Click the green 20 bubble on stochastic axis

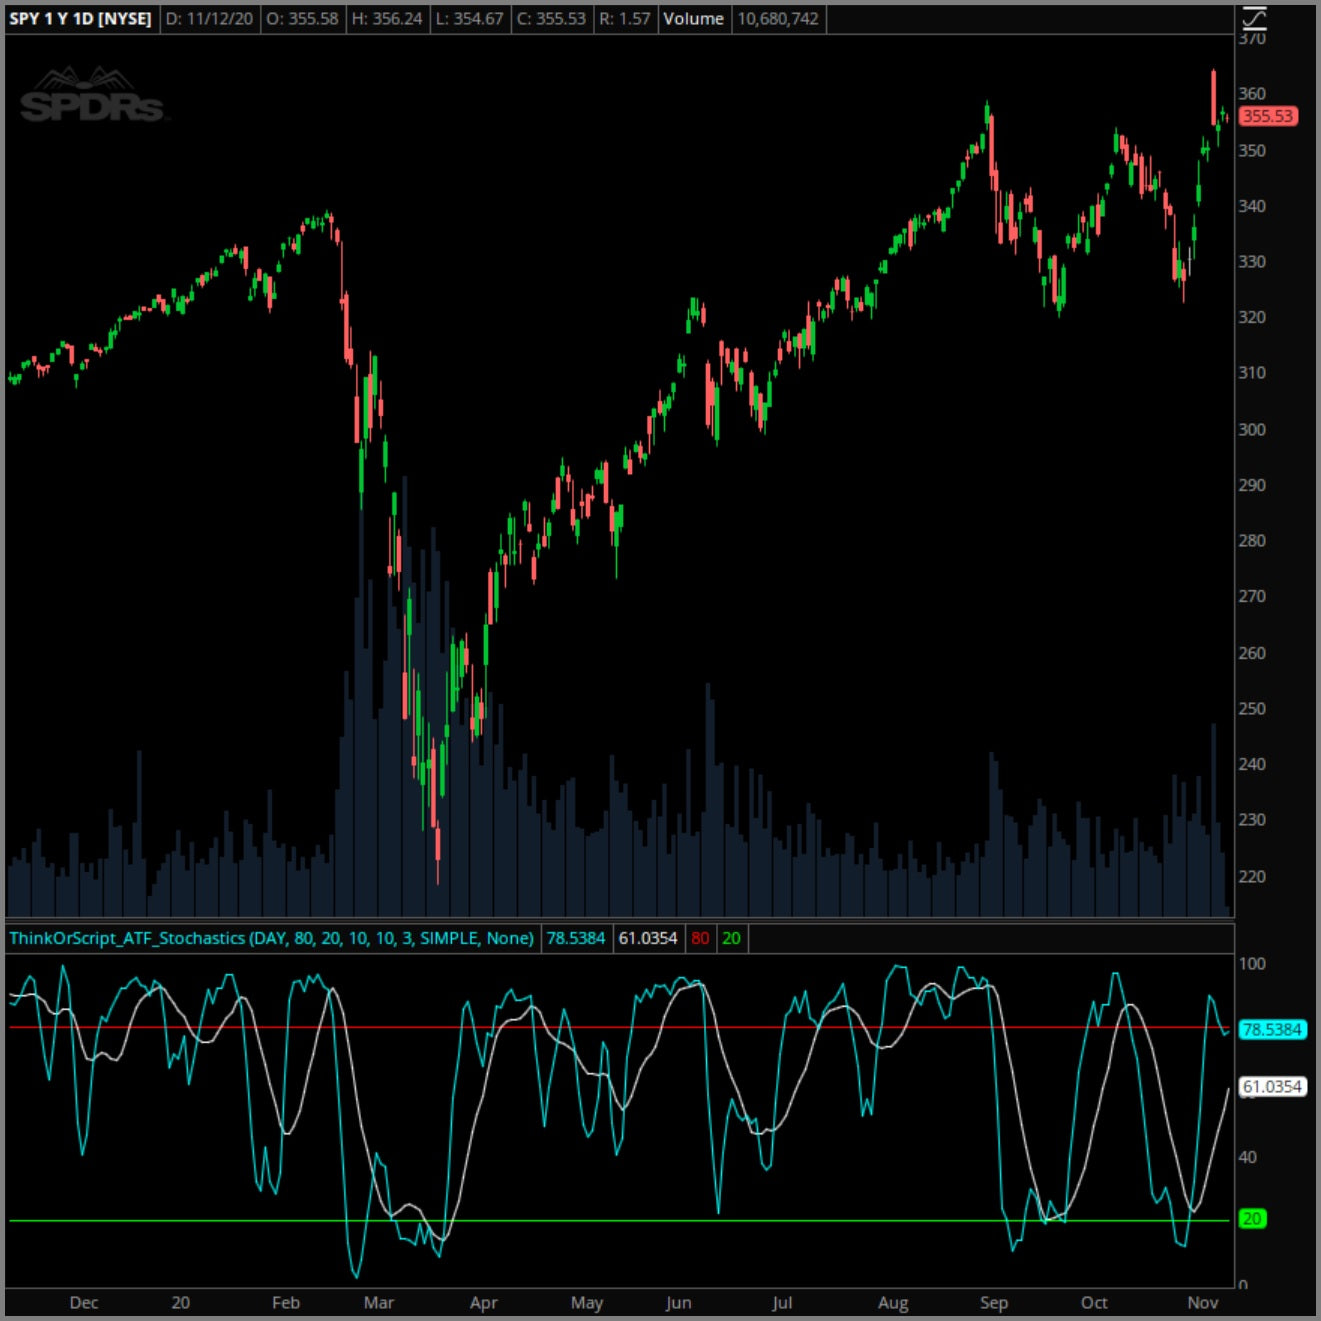[1252, 1218]
